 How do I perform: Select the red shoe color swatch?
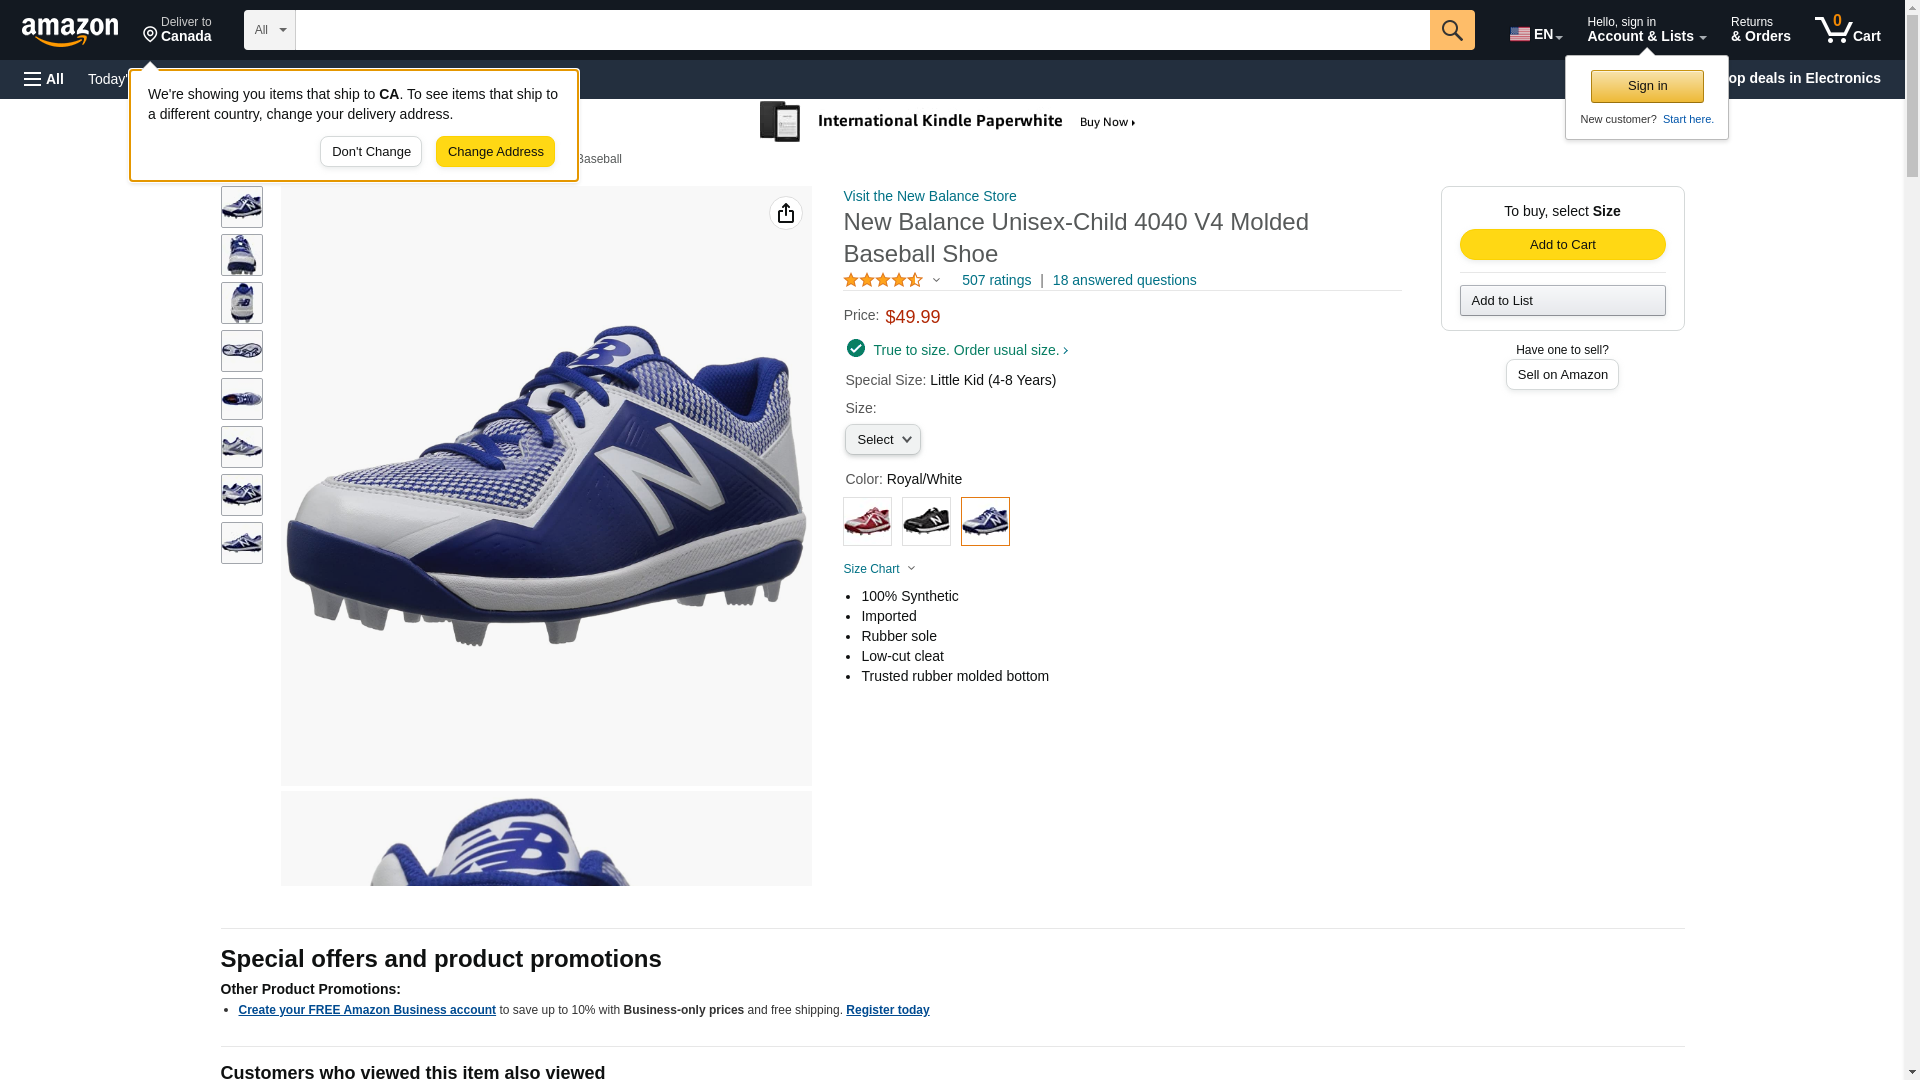point(867,521)
